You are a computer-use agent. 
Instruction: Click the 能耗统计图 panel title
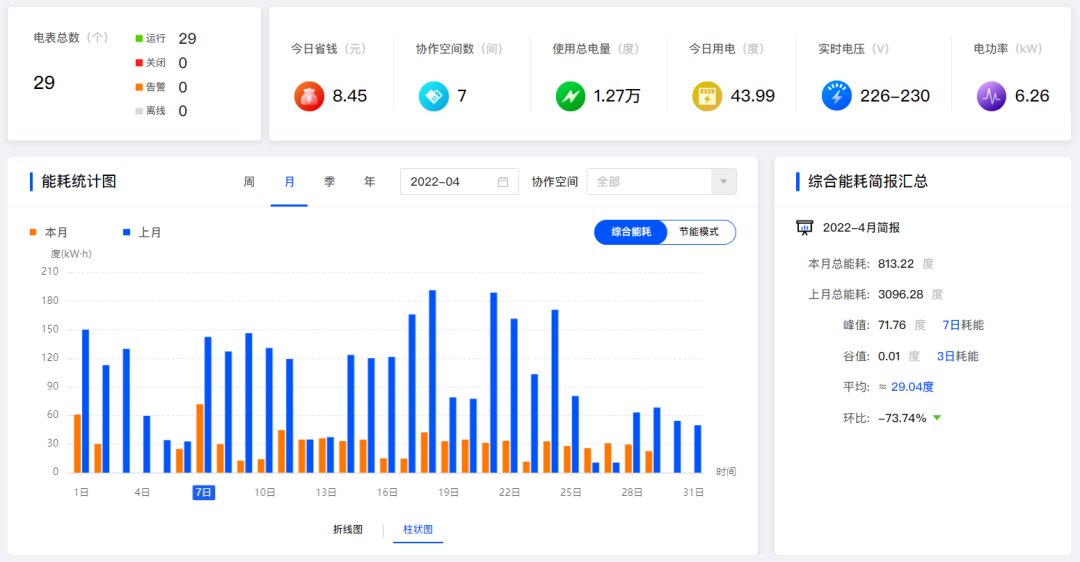(79, 182)
